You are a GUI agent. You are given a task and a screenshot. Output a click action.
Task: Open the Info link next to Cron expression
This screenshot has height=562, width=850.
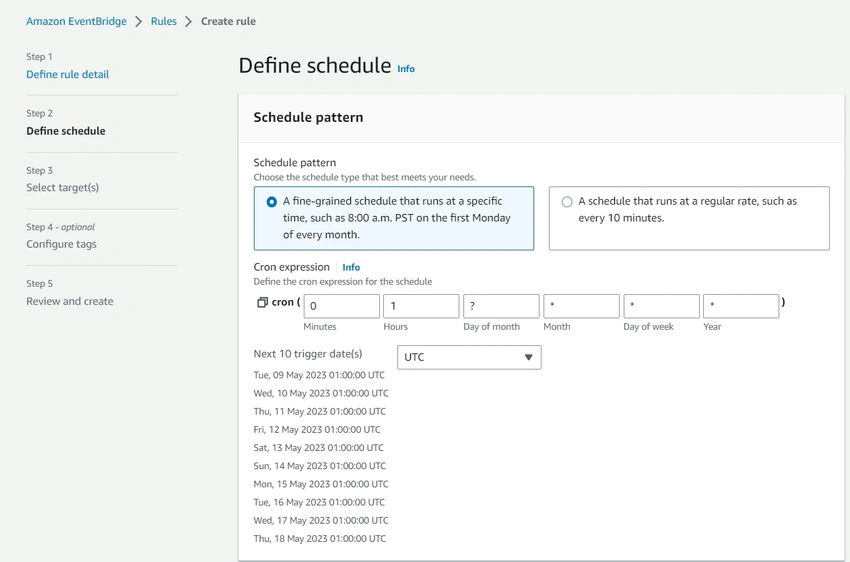tap(351, 267)
